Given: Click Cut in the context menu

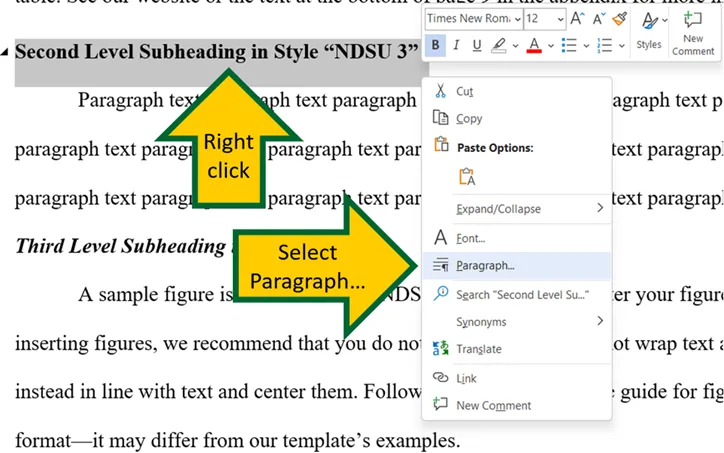Looking at the screenshot, I should click(x=464, y=91).
